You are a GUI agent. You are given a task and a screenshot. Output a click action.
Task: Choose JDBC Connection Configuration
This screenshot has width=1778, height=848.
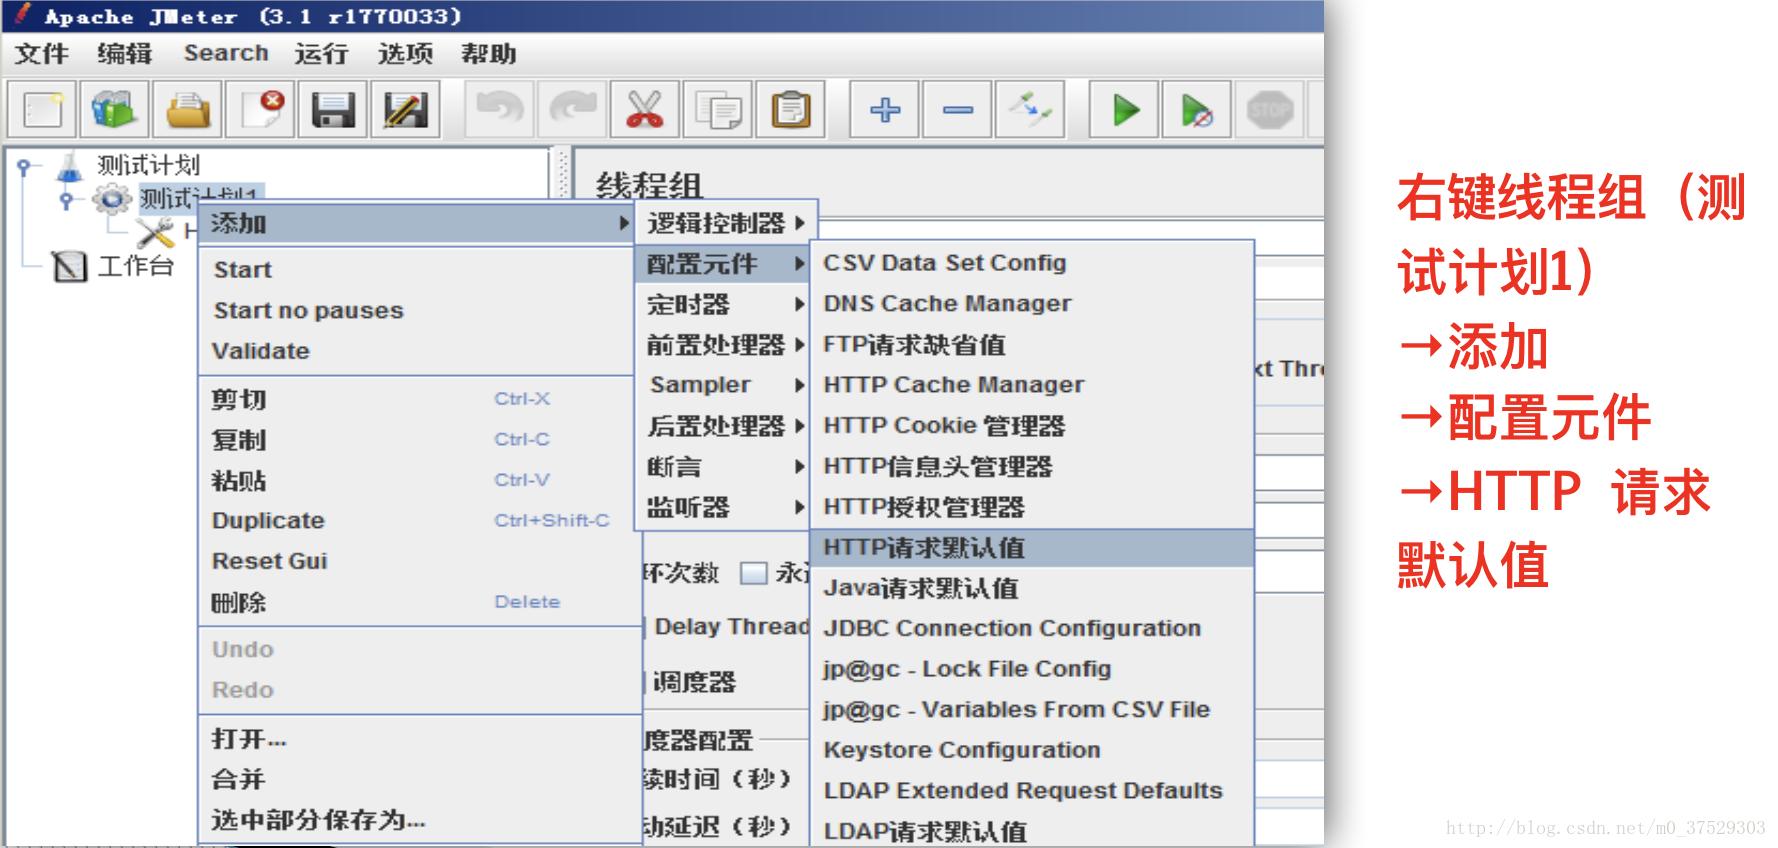tap(1032, 628)
